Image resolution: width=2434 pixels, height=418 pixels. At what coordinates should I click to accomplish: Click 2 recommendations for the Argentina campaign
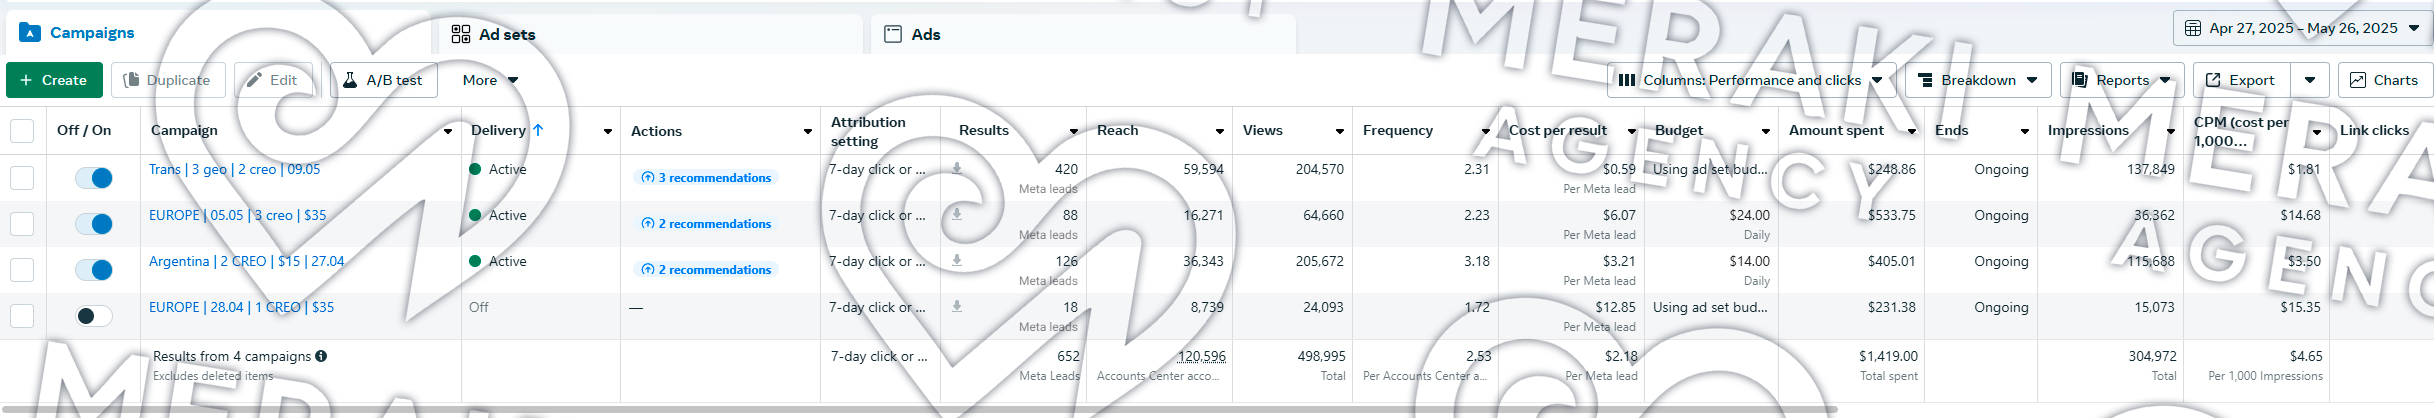706,270
